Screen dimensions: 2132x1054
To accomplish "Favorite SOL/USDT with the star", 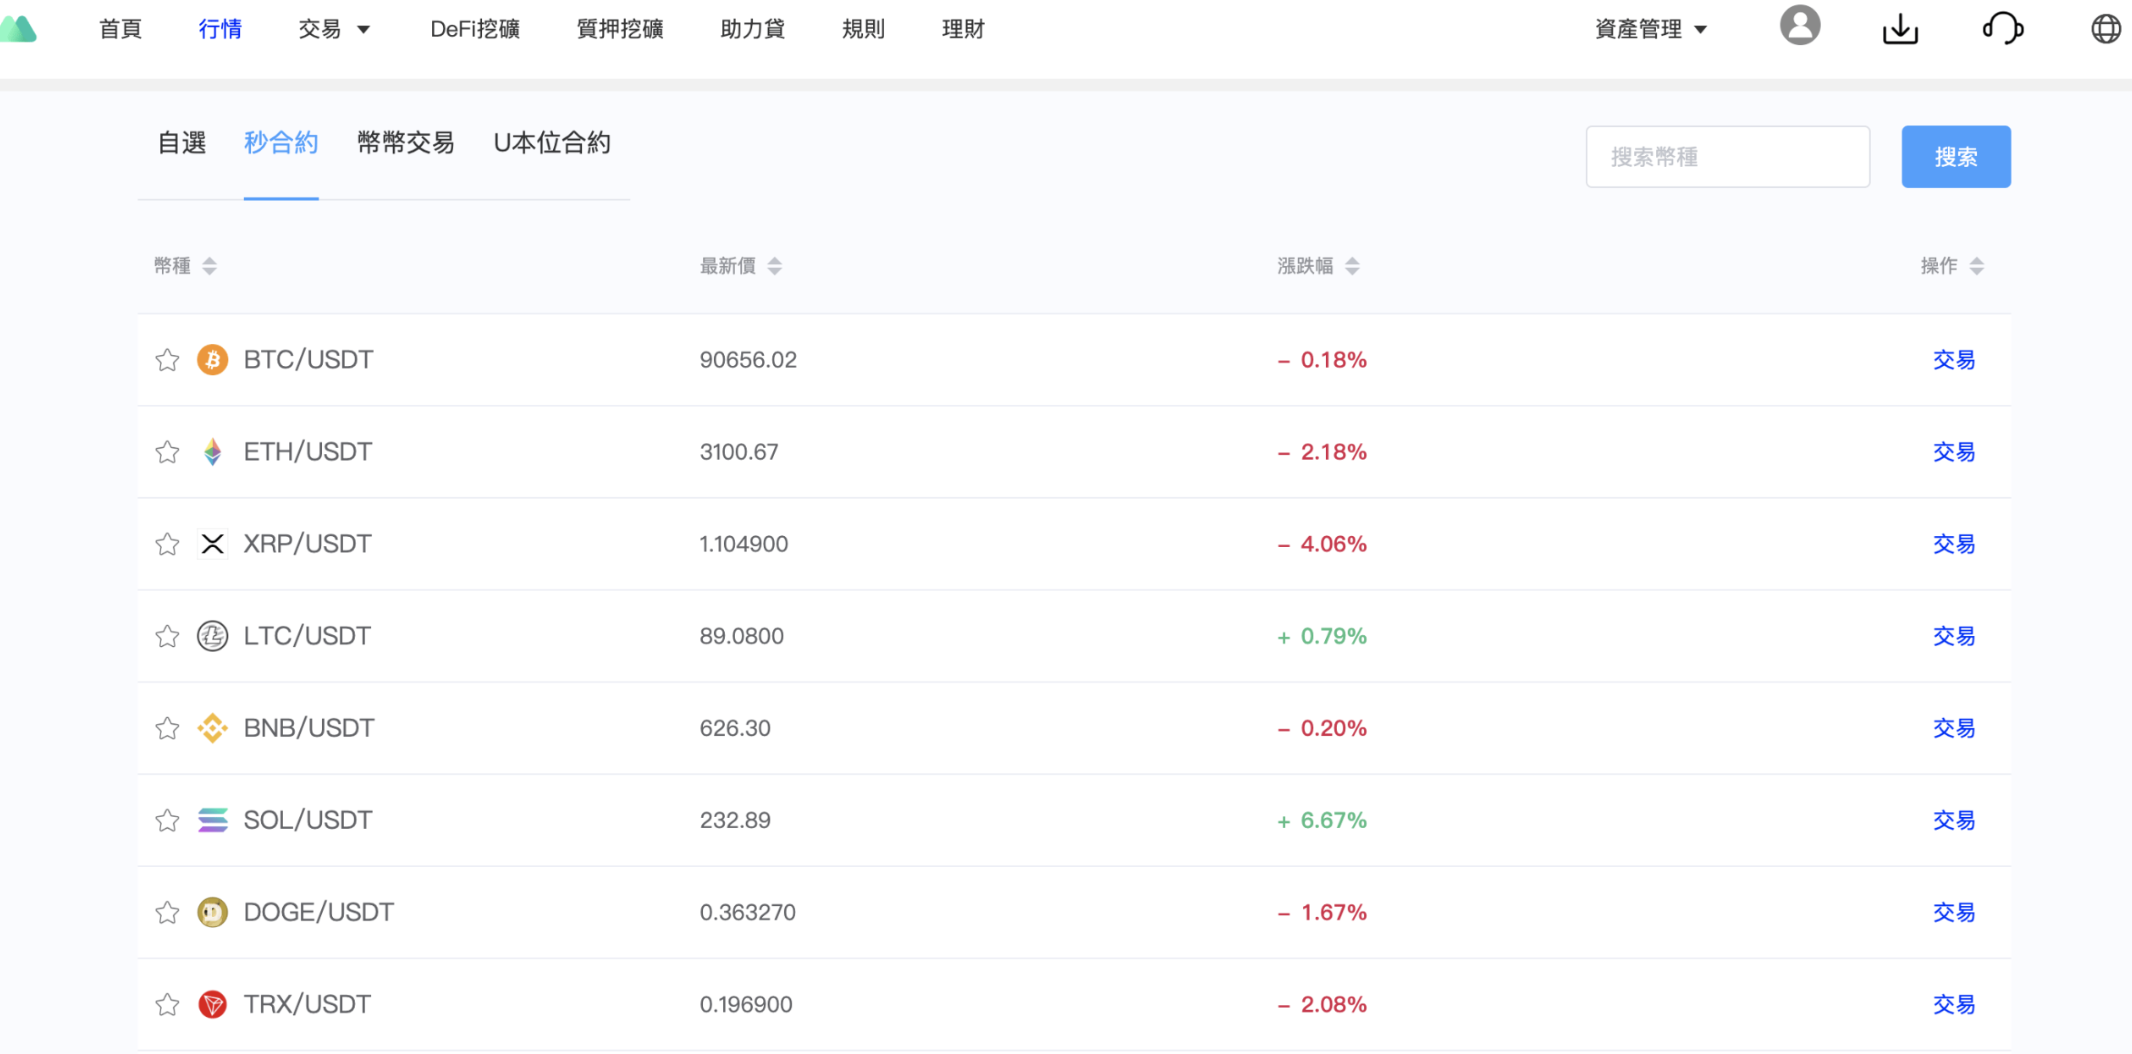I will [167, 820].
